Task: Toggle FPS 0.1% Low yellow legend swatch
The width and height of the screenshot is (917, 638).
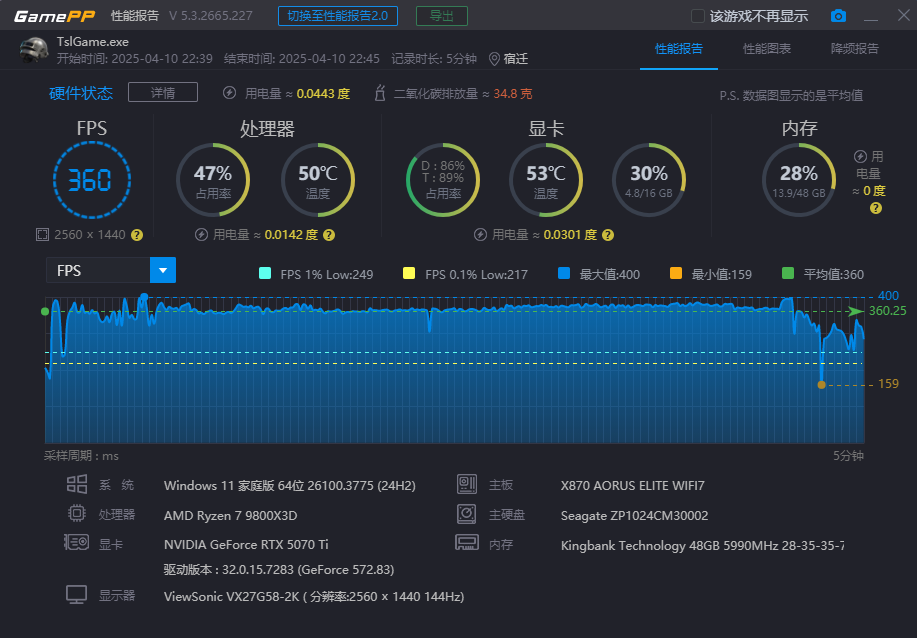Action: point(409,273)
